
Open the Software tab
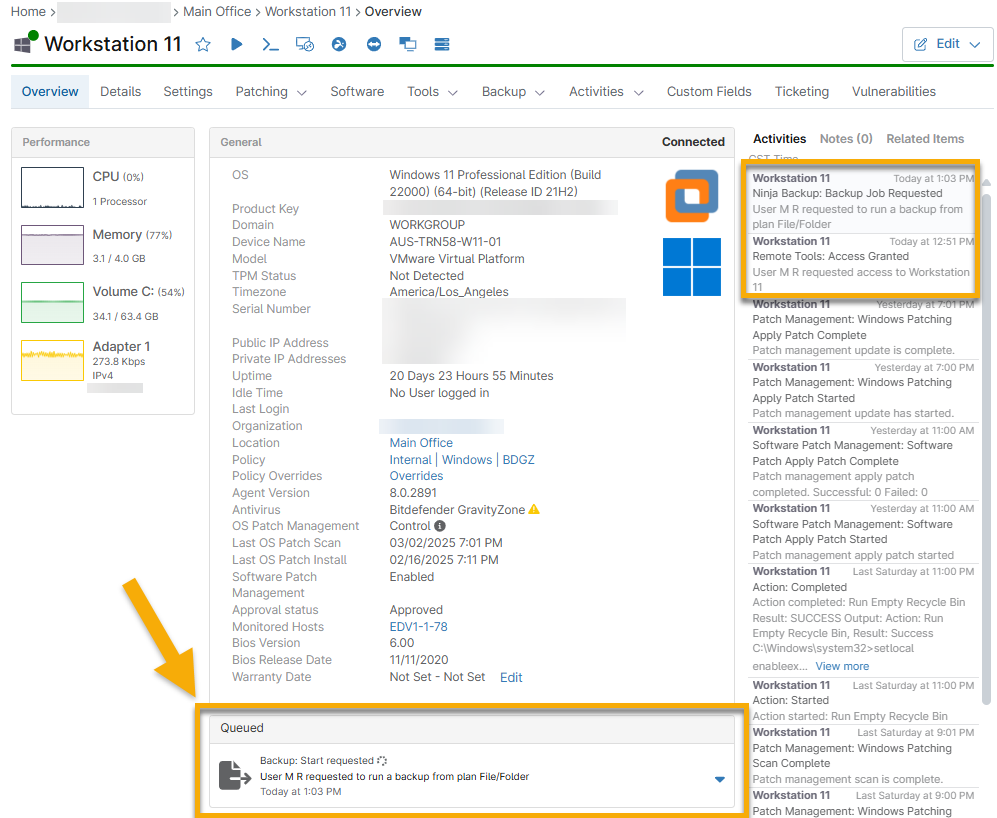point(357,91)
